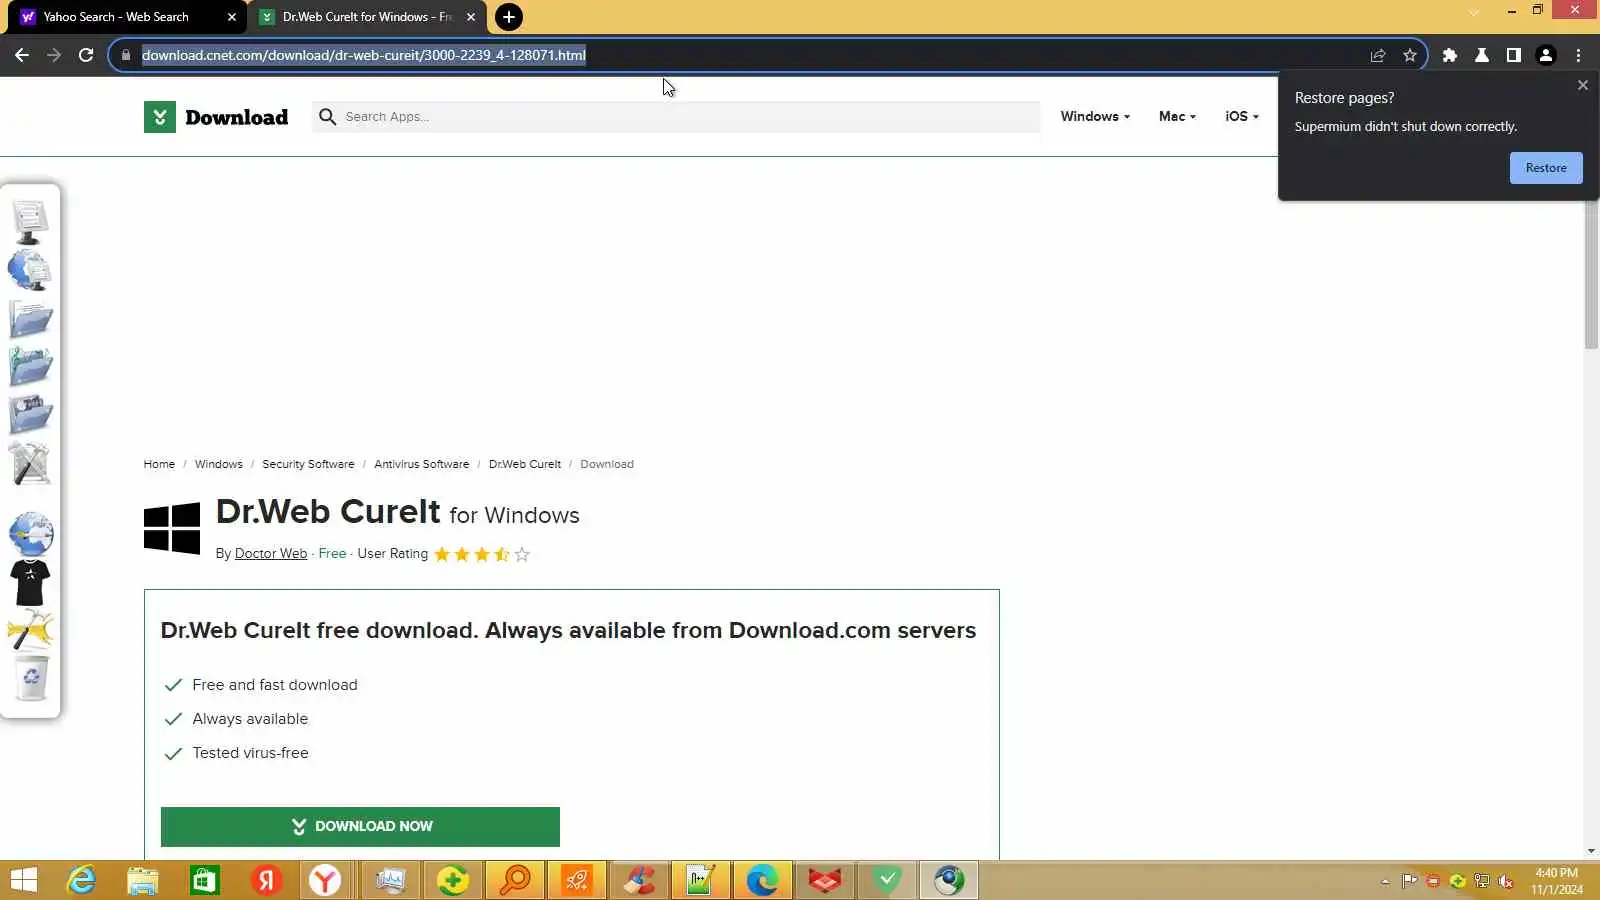This screenshot has height=900, width=1600.
Task: Close the Dr.Web CureIt tab
Action: [471, 17]
